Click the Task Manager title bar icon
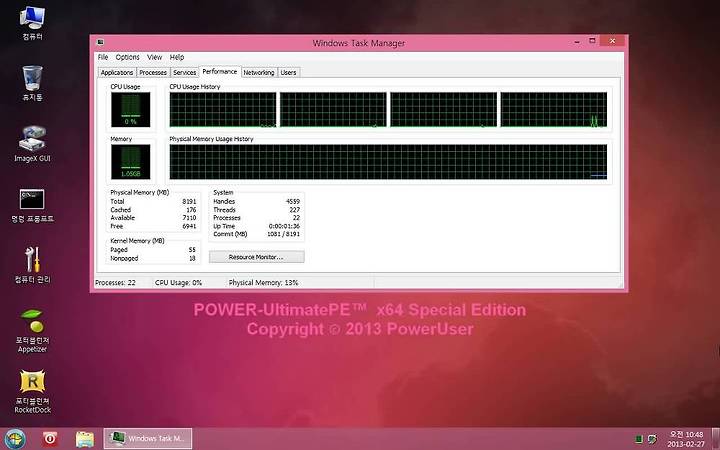Image resolution: width=720 pixels, height=450 pixels. (100, 42)
